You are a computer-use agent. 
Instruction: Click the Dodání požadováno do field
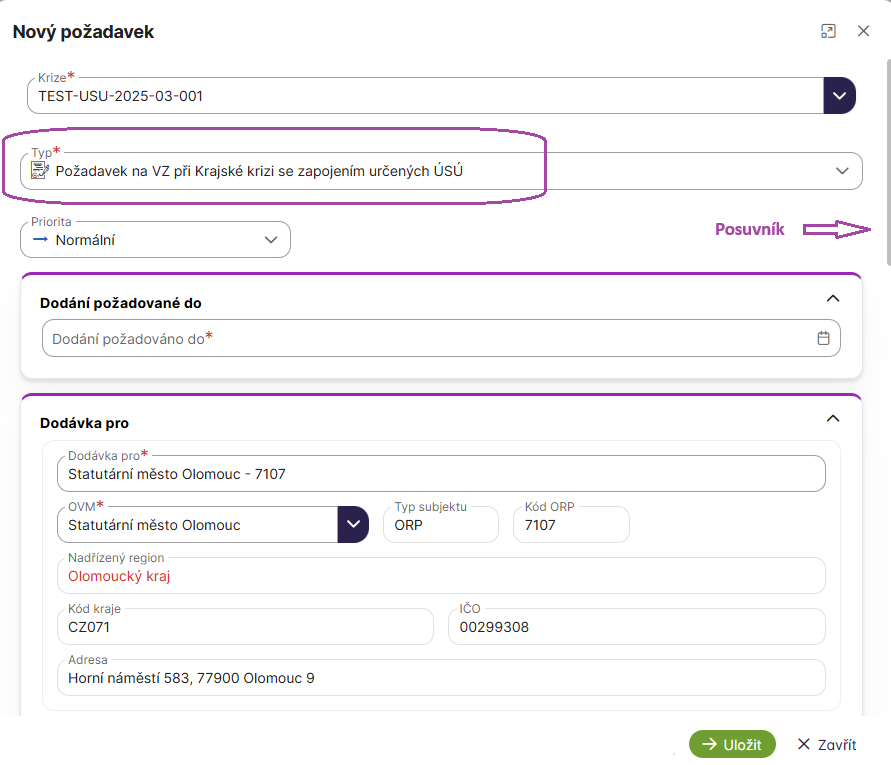(x=420, y=339)
